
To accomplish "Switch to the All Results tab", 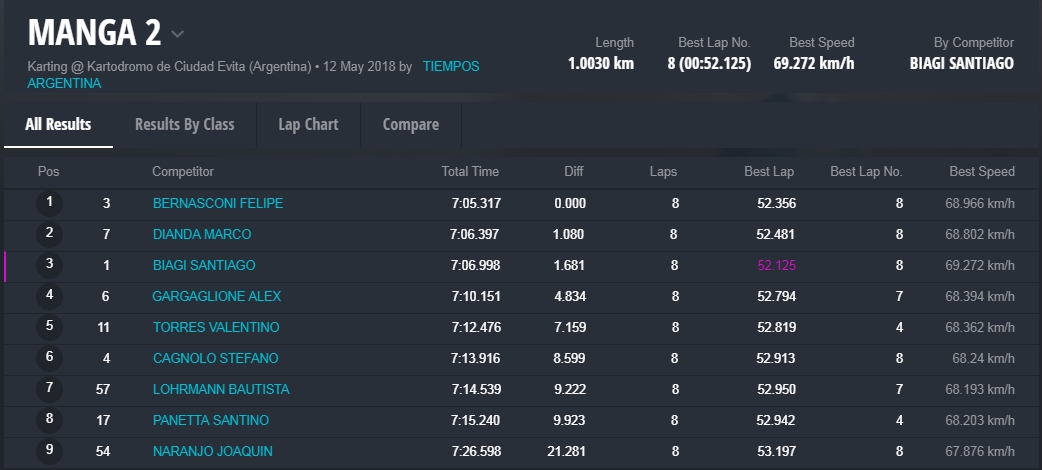I will point(58,125).
